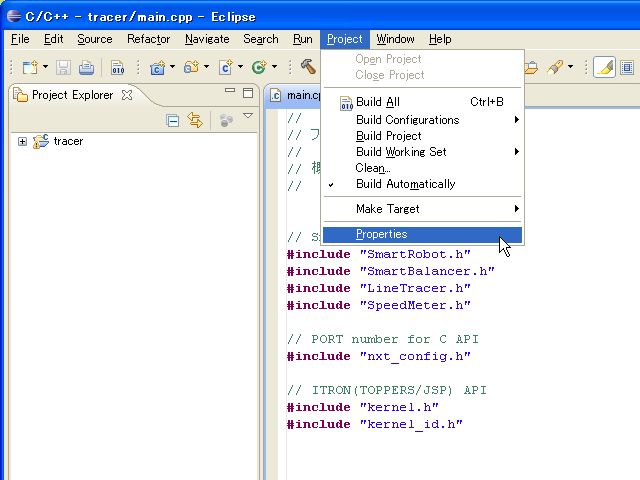Click the "kernel_id.h" include line

click(375, 424)
